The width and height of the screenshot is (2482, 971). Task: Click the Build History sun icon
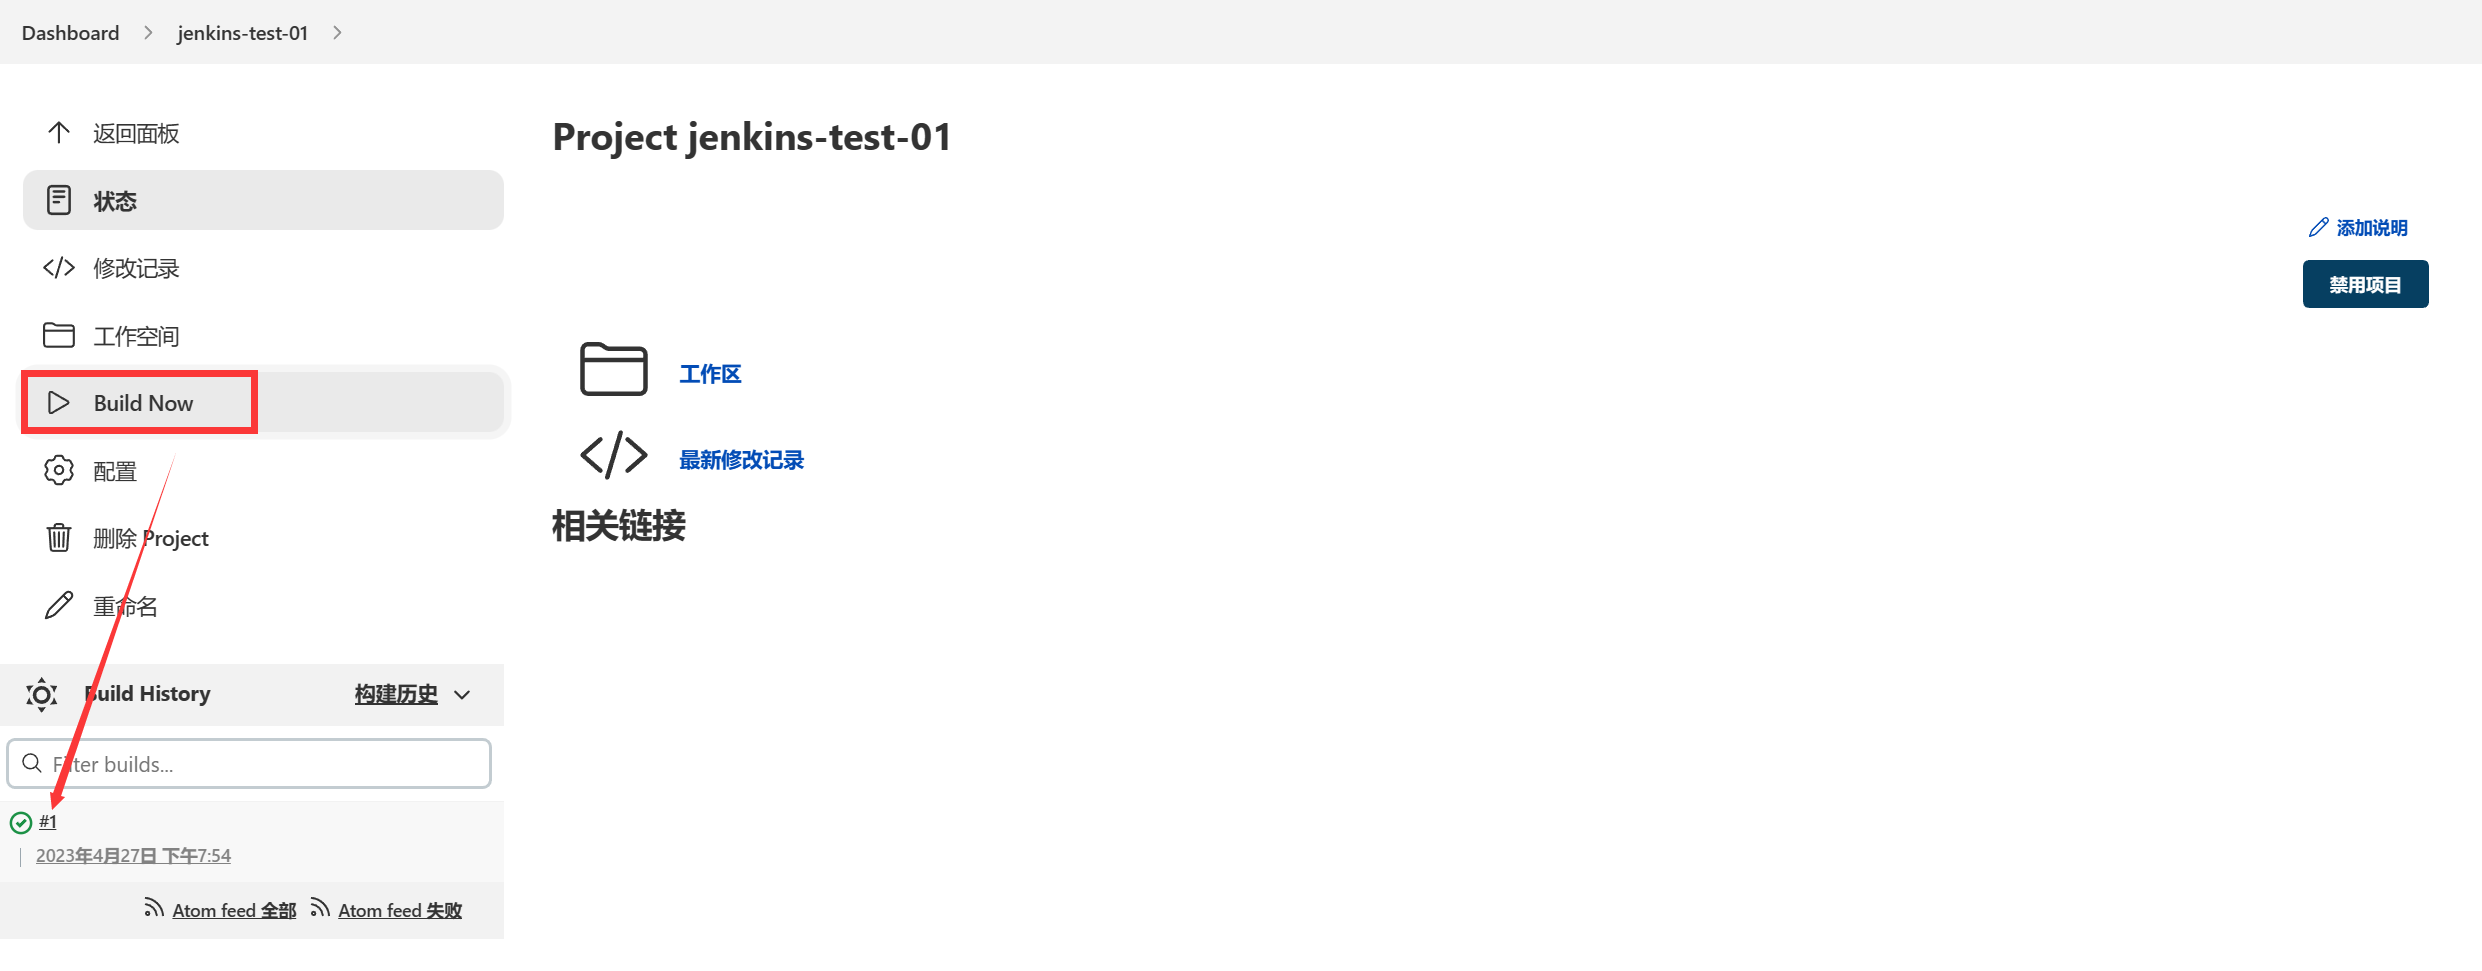(41, 694)
